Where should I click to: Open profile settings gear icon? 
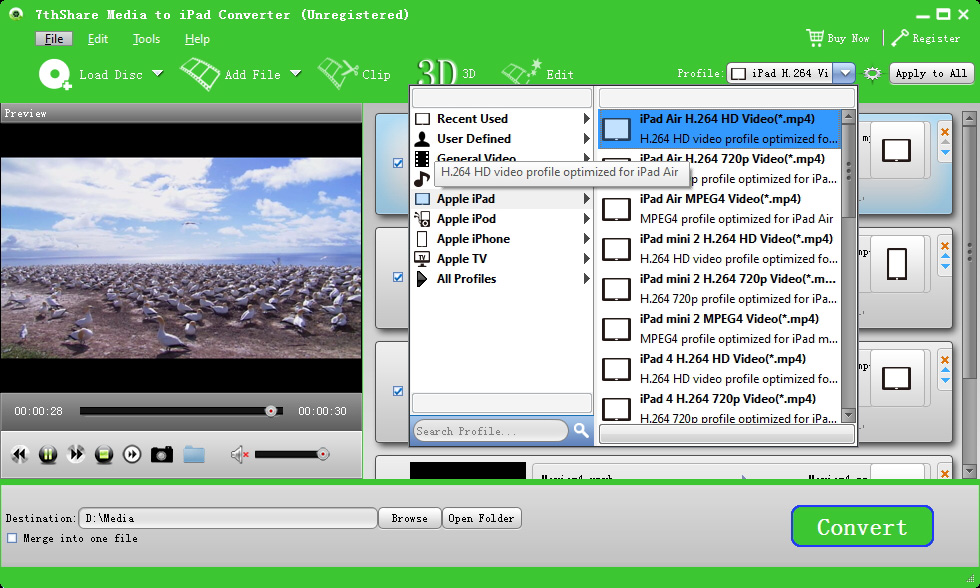coord(872,74)
